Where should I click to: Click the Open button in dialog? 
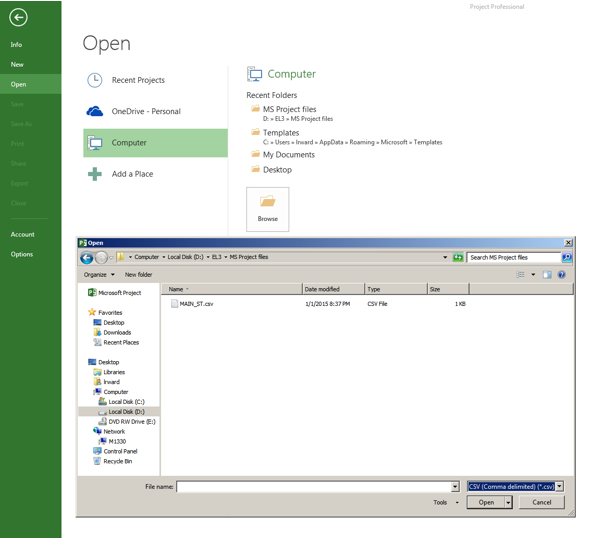(x=486, y=502)
